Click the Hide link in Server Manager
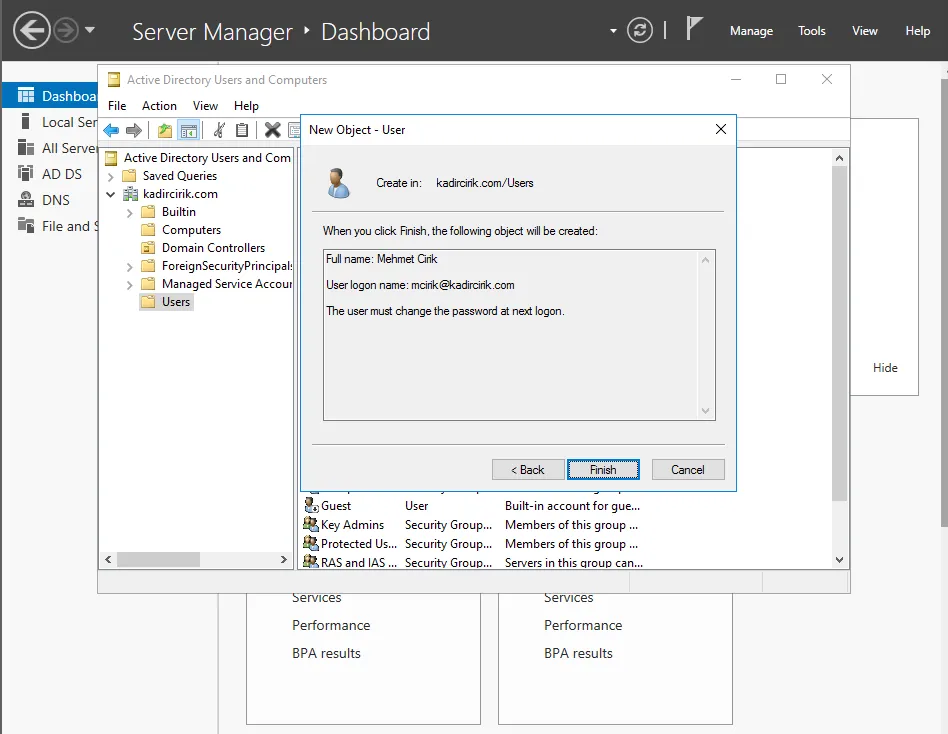This screenshot has height=734, width=948. coord(885,368)
